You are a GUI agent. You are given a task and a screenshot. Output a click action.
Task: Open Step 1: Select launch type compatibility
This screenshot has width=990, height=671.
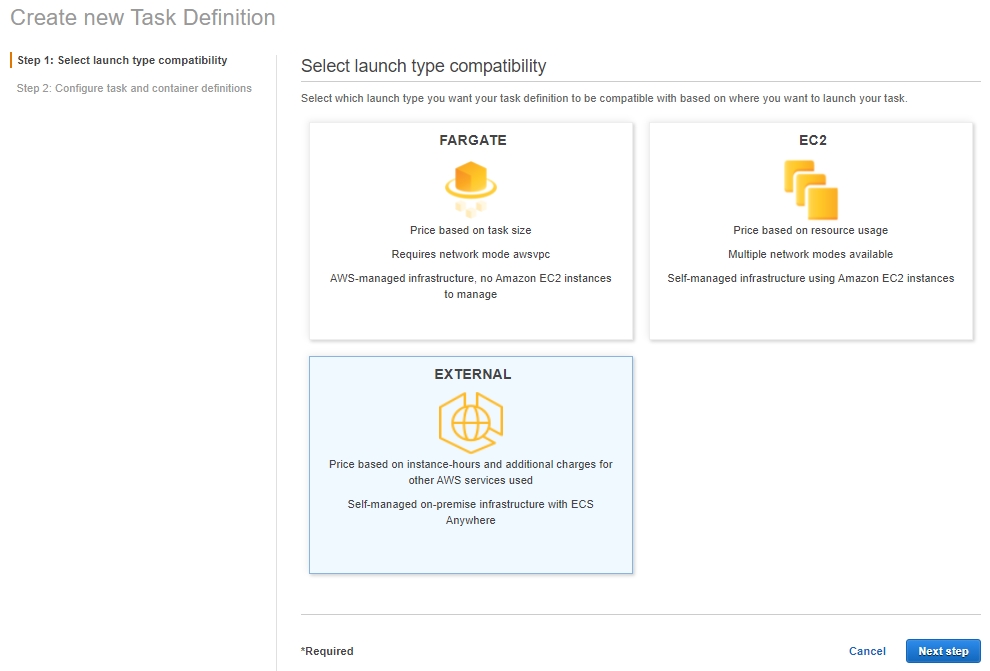click(x=122, y=60)
